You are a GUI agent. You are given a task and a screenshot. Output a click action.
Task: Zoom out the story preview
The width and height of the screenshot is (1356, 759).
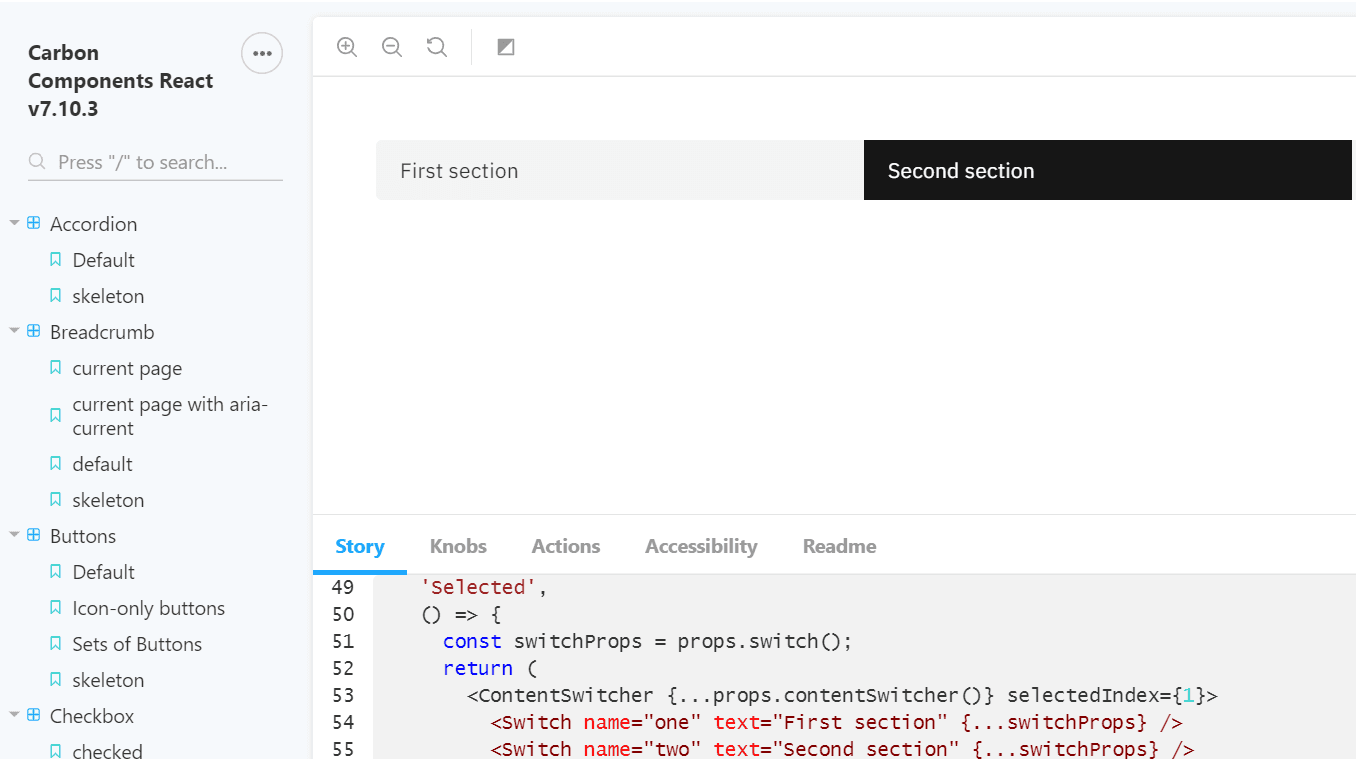[392, 47]
